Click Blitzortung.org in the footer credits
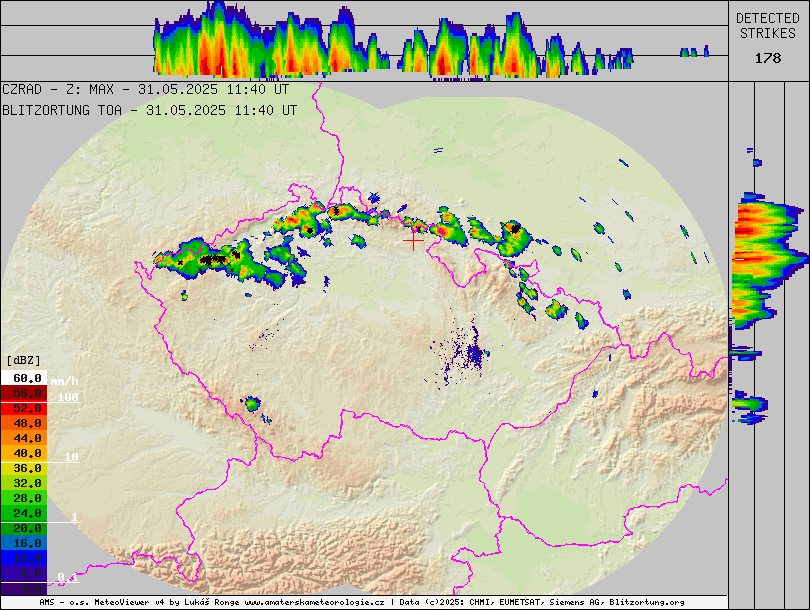The height and width of the screenshot is (610, 810). pyautogui.click(x=647, y=603)
